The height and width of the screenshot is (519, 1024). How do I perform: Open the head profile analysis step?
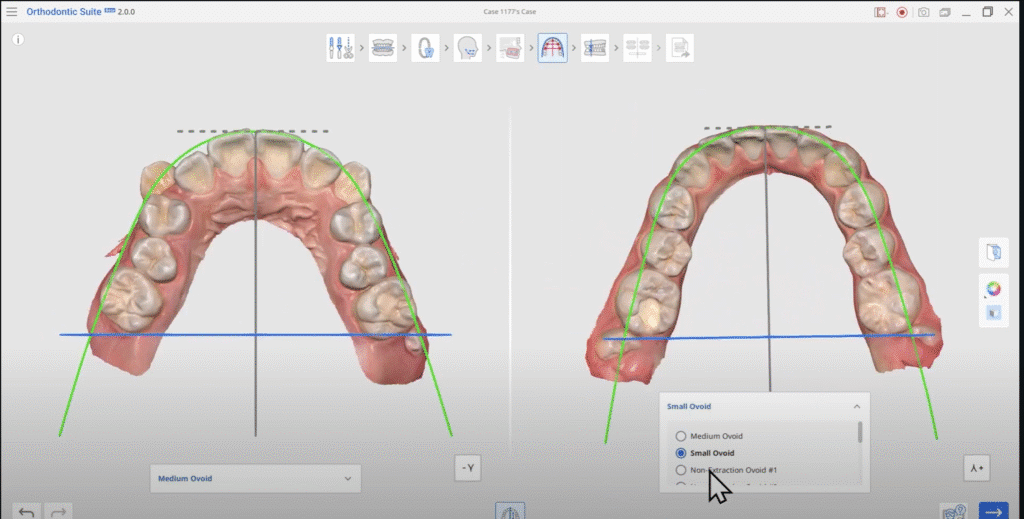(x=468, y=48)
